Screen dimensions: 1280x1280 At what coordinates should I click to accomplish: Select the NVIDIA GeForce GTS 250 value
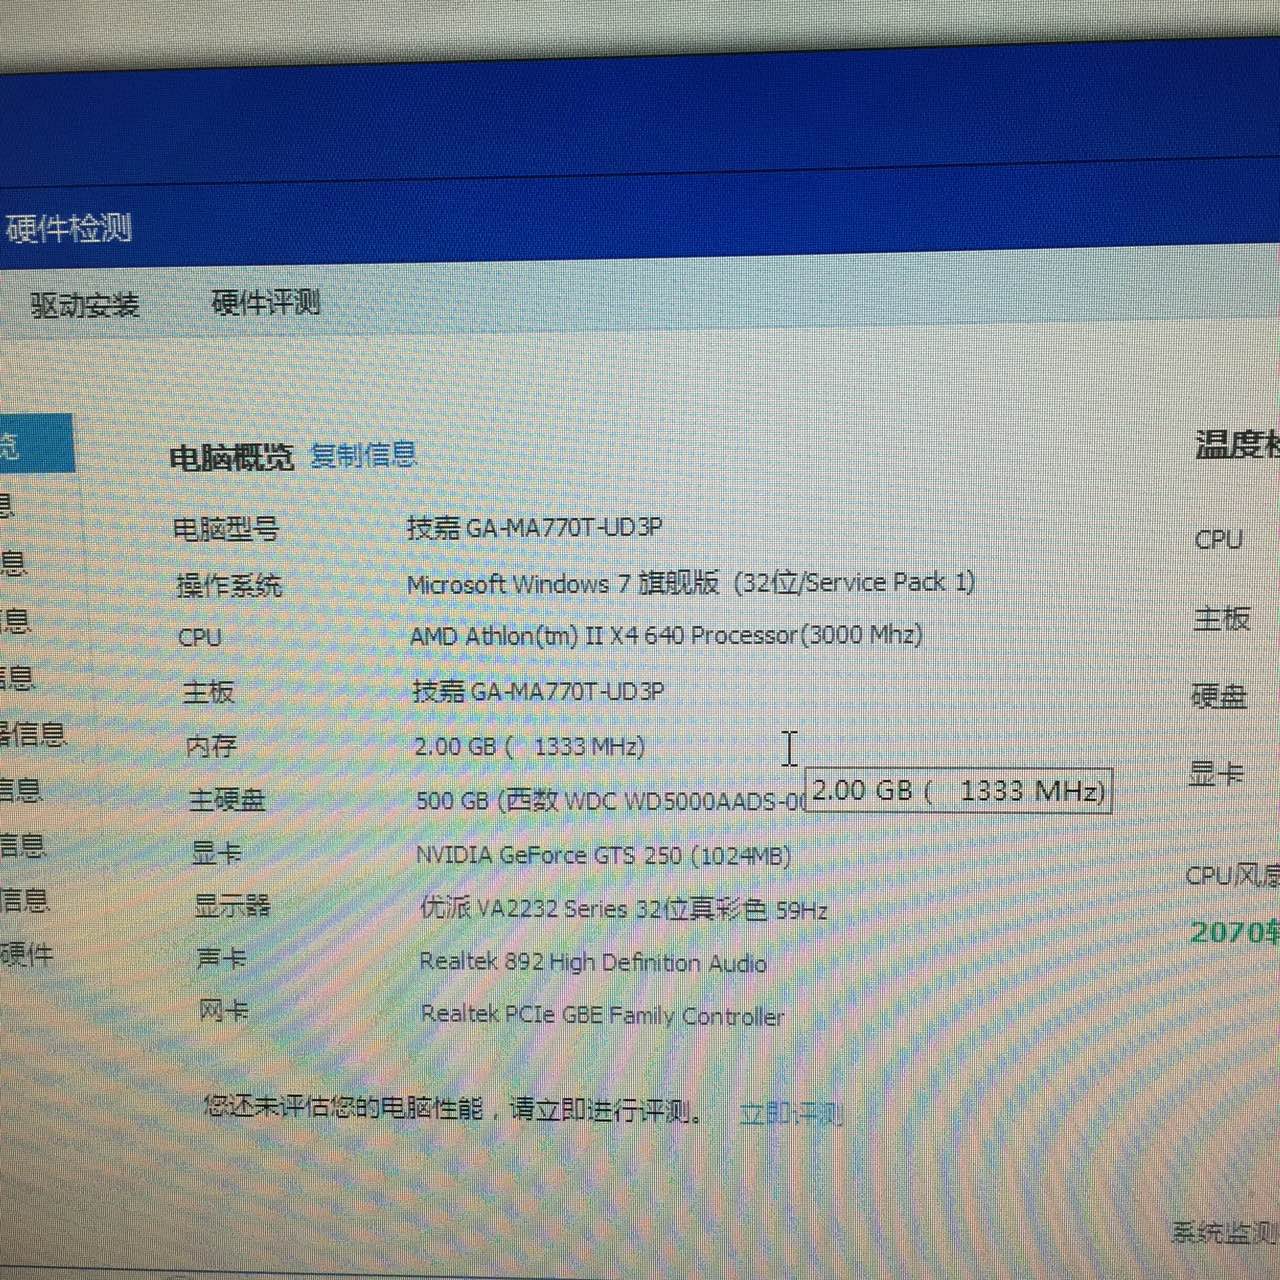click(604, 856)
